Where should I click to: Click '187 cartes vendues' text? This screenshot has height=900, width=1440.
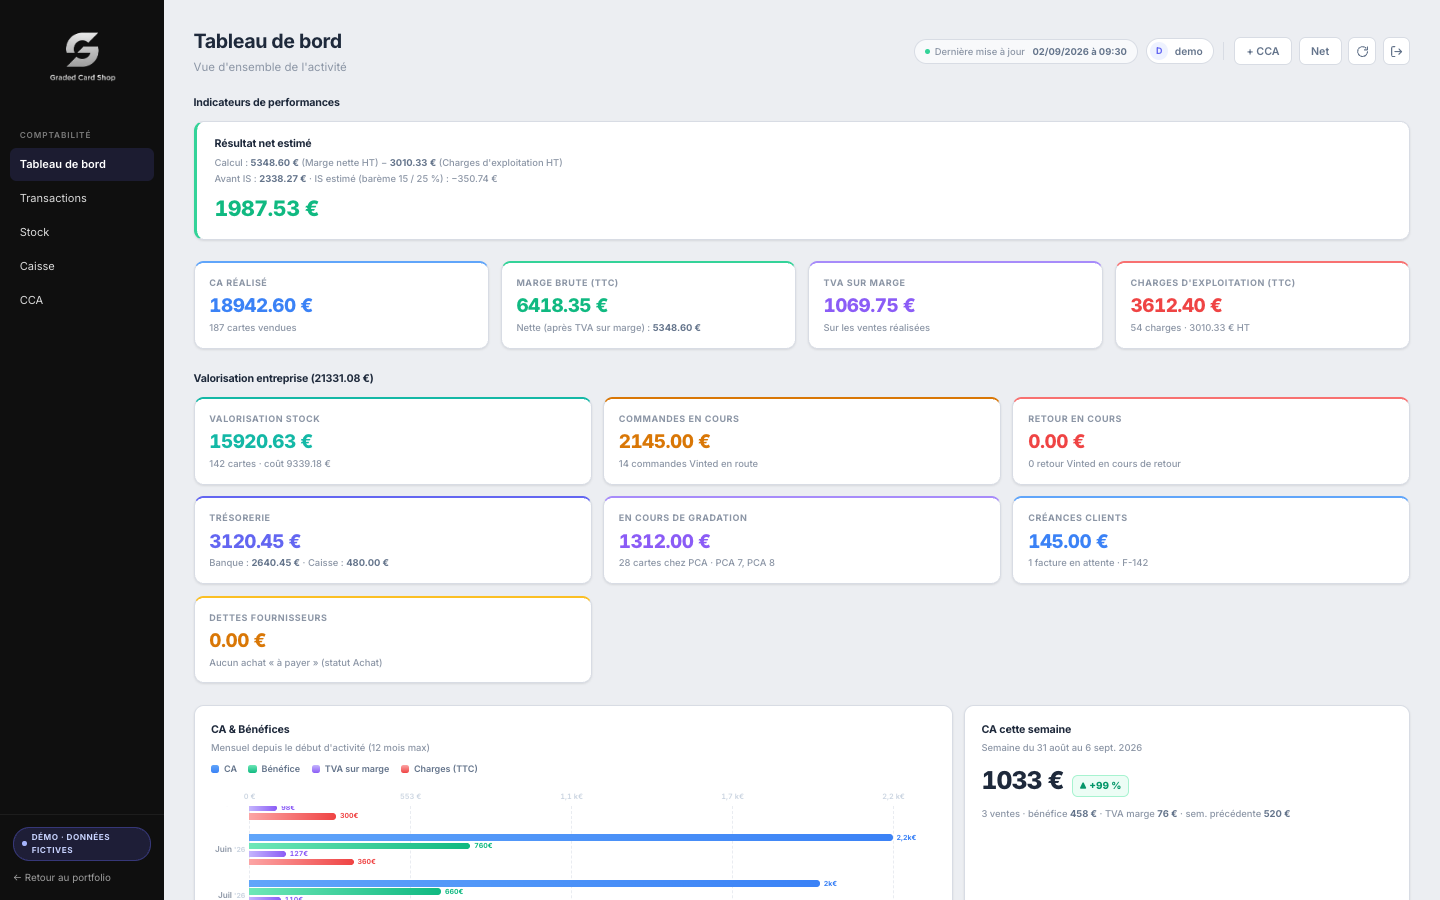pyautogui.click(x=253, y=328)
